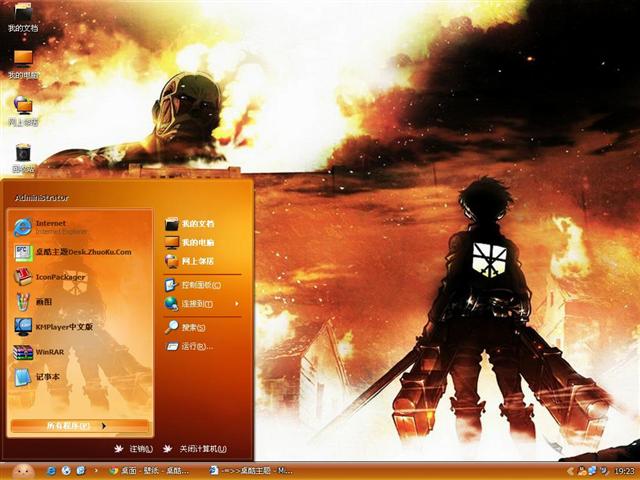Open the 我的文档 desktop icon
The width and height of the screenshot is (640, 480).
[x=23, y=17]
